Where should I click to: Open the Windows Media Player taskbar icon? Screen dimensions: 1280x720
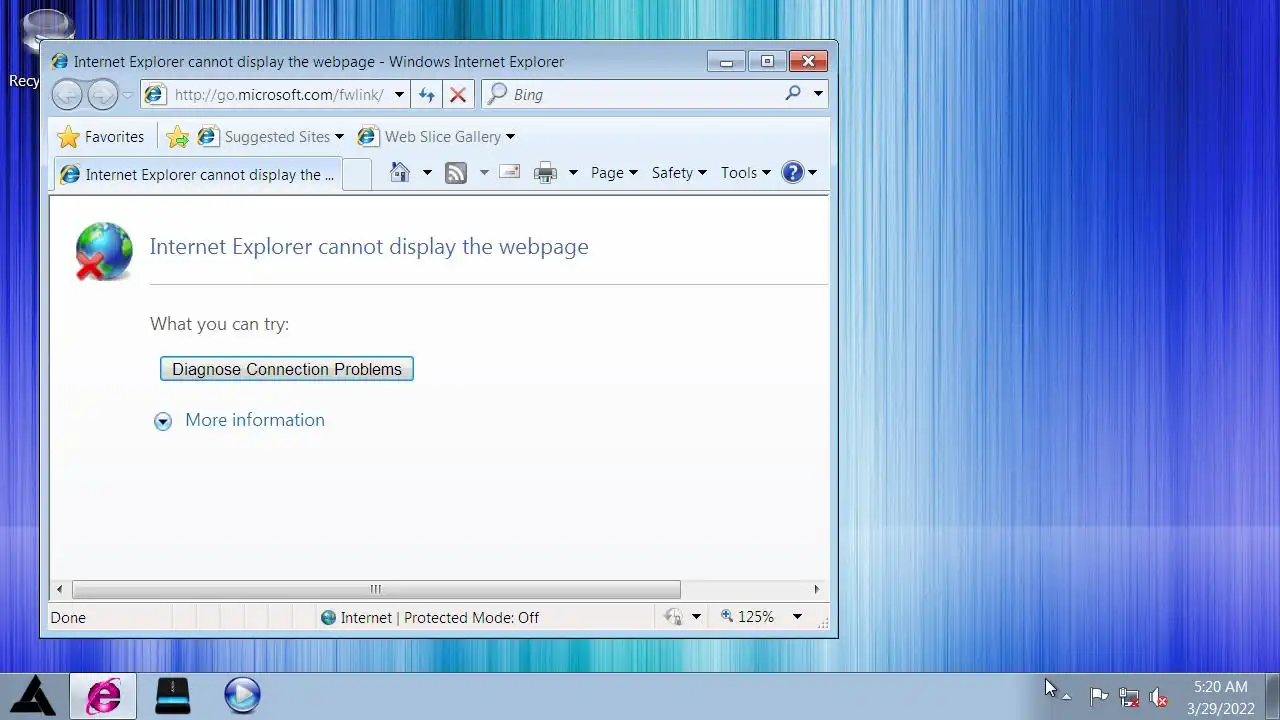(x=242, y=696)
